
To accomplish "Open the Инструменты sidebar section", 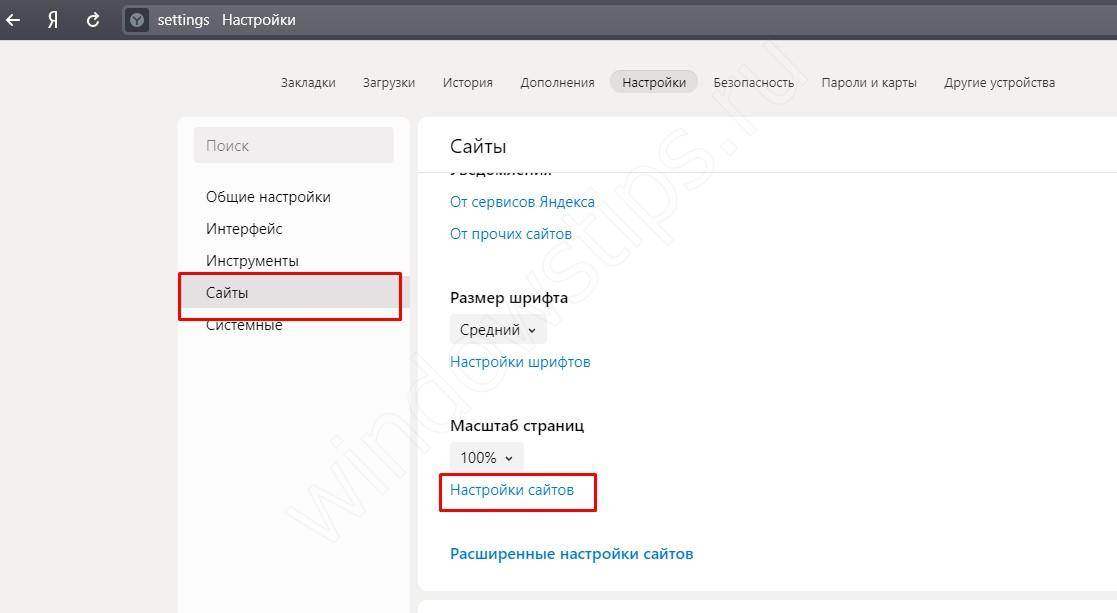I will (252, 261).
